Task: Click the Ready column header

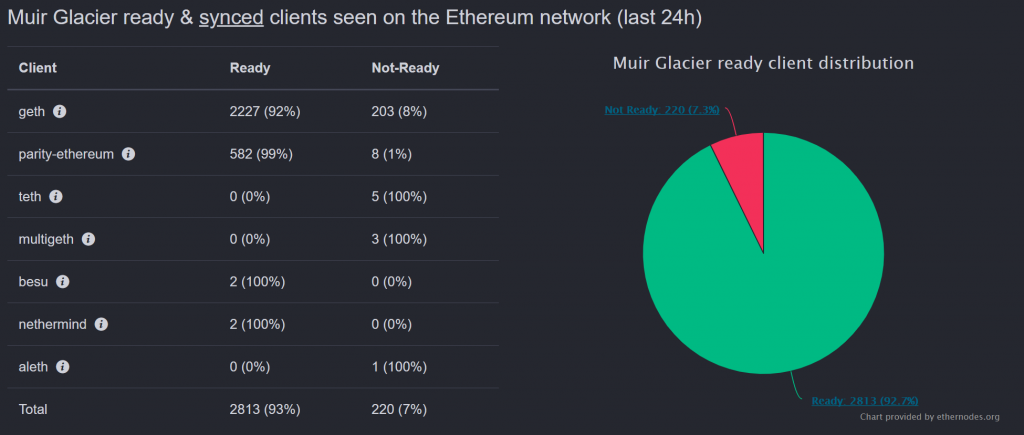Action: 250,68
